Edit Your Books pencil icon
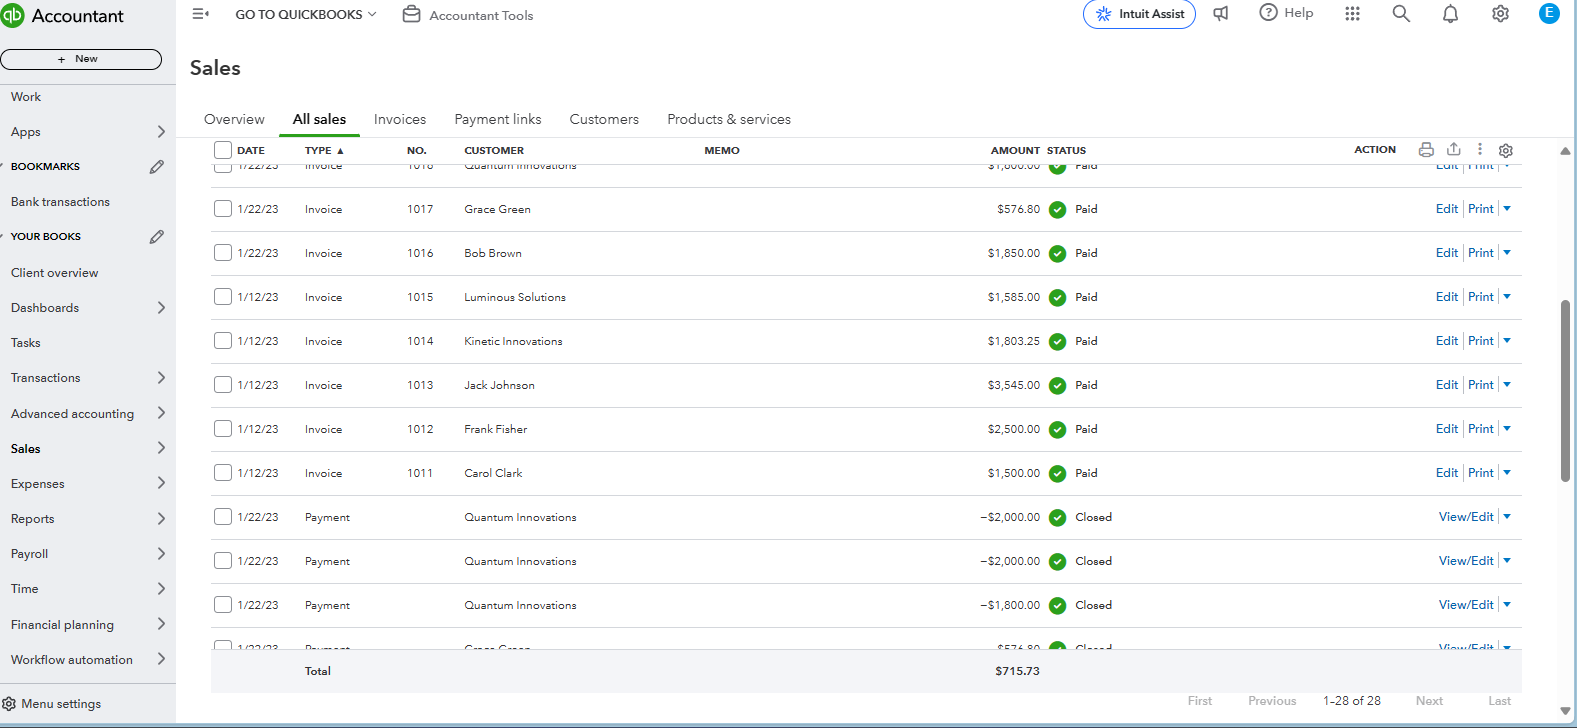 [x=157, y=237]
